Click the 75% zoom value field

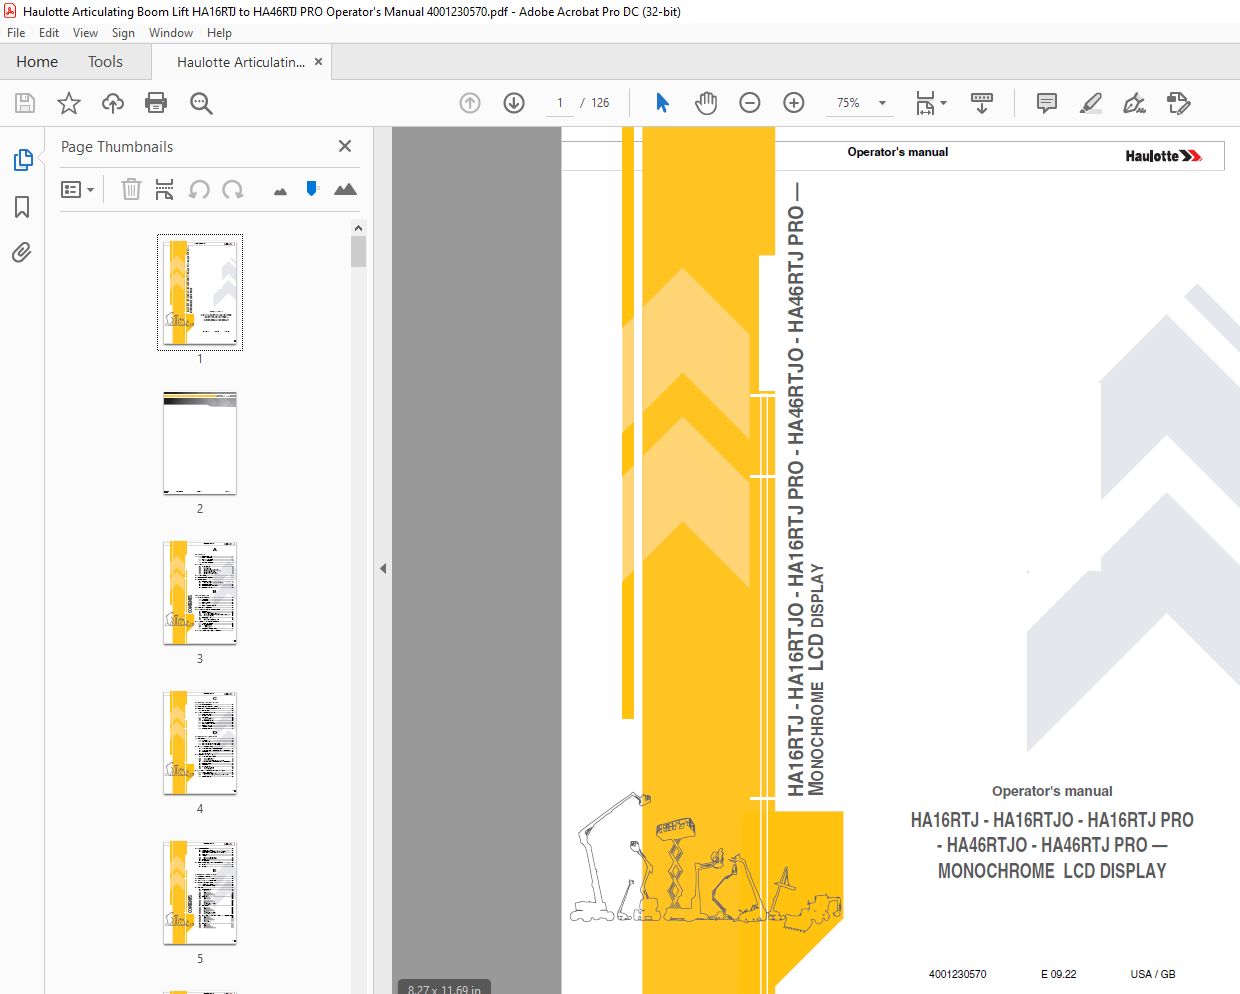coord(848,103)
